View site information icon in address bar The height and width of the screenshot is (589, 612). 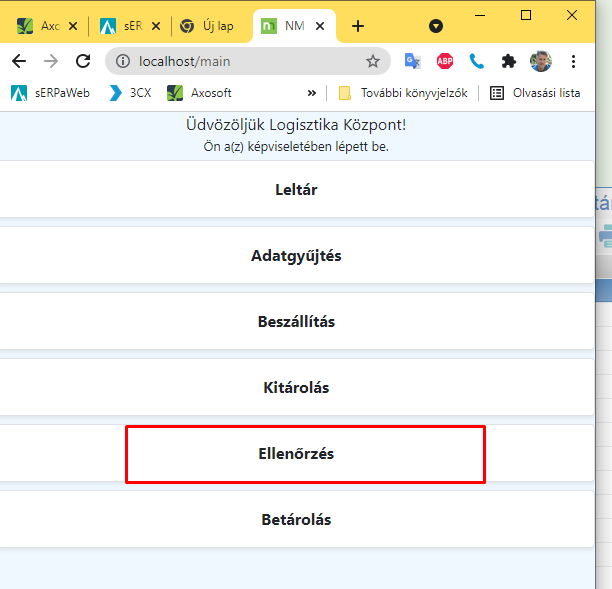tap(123, 61)
